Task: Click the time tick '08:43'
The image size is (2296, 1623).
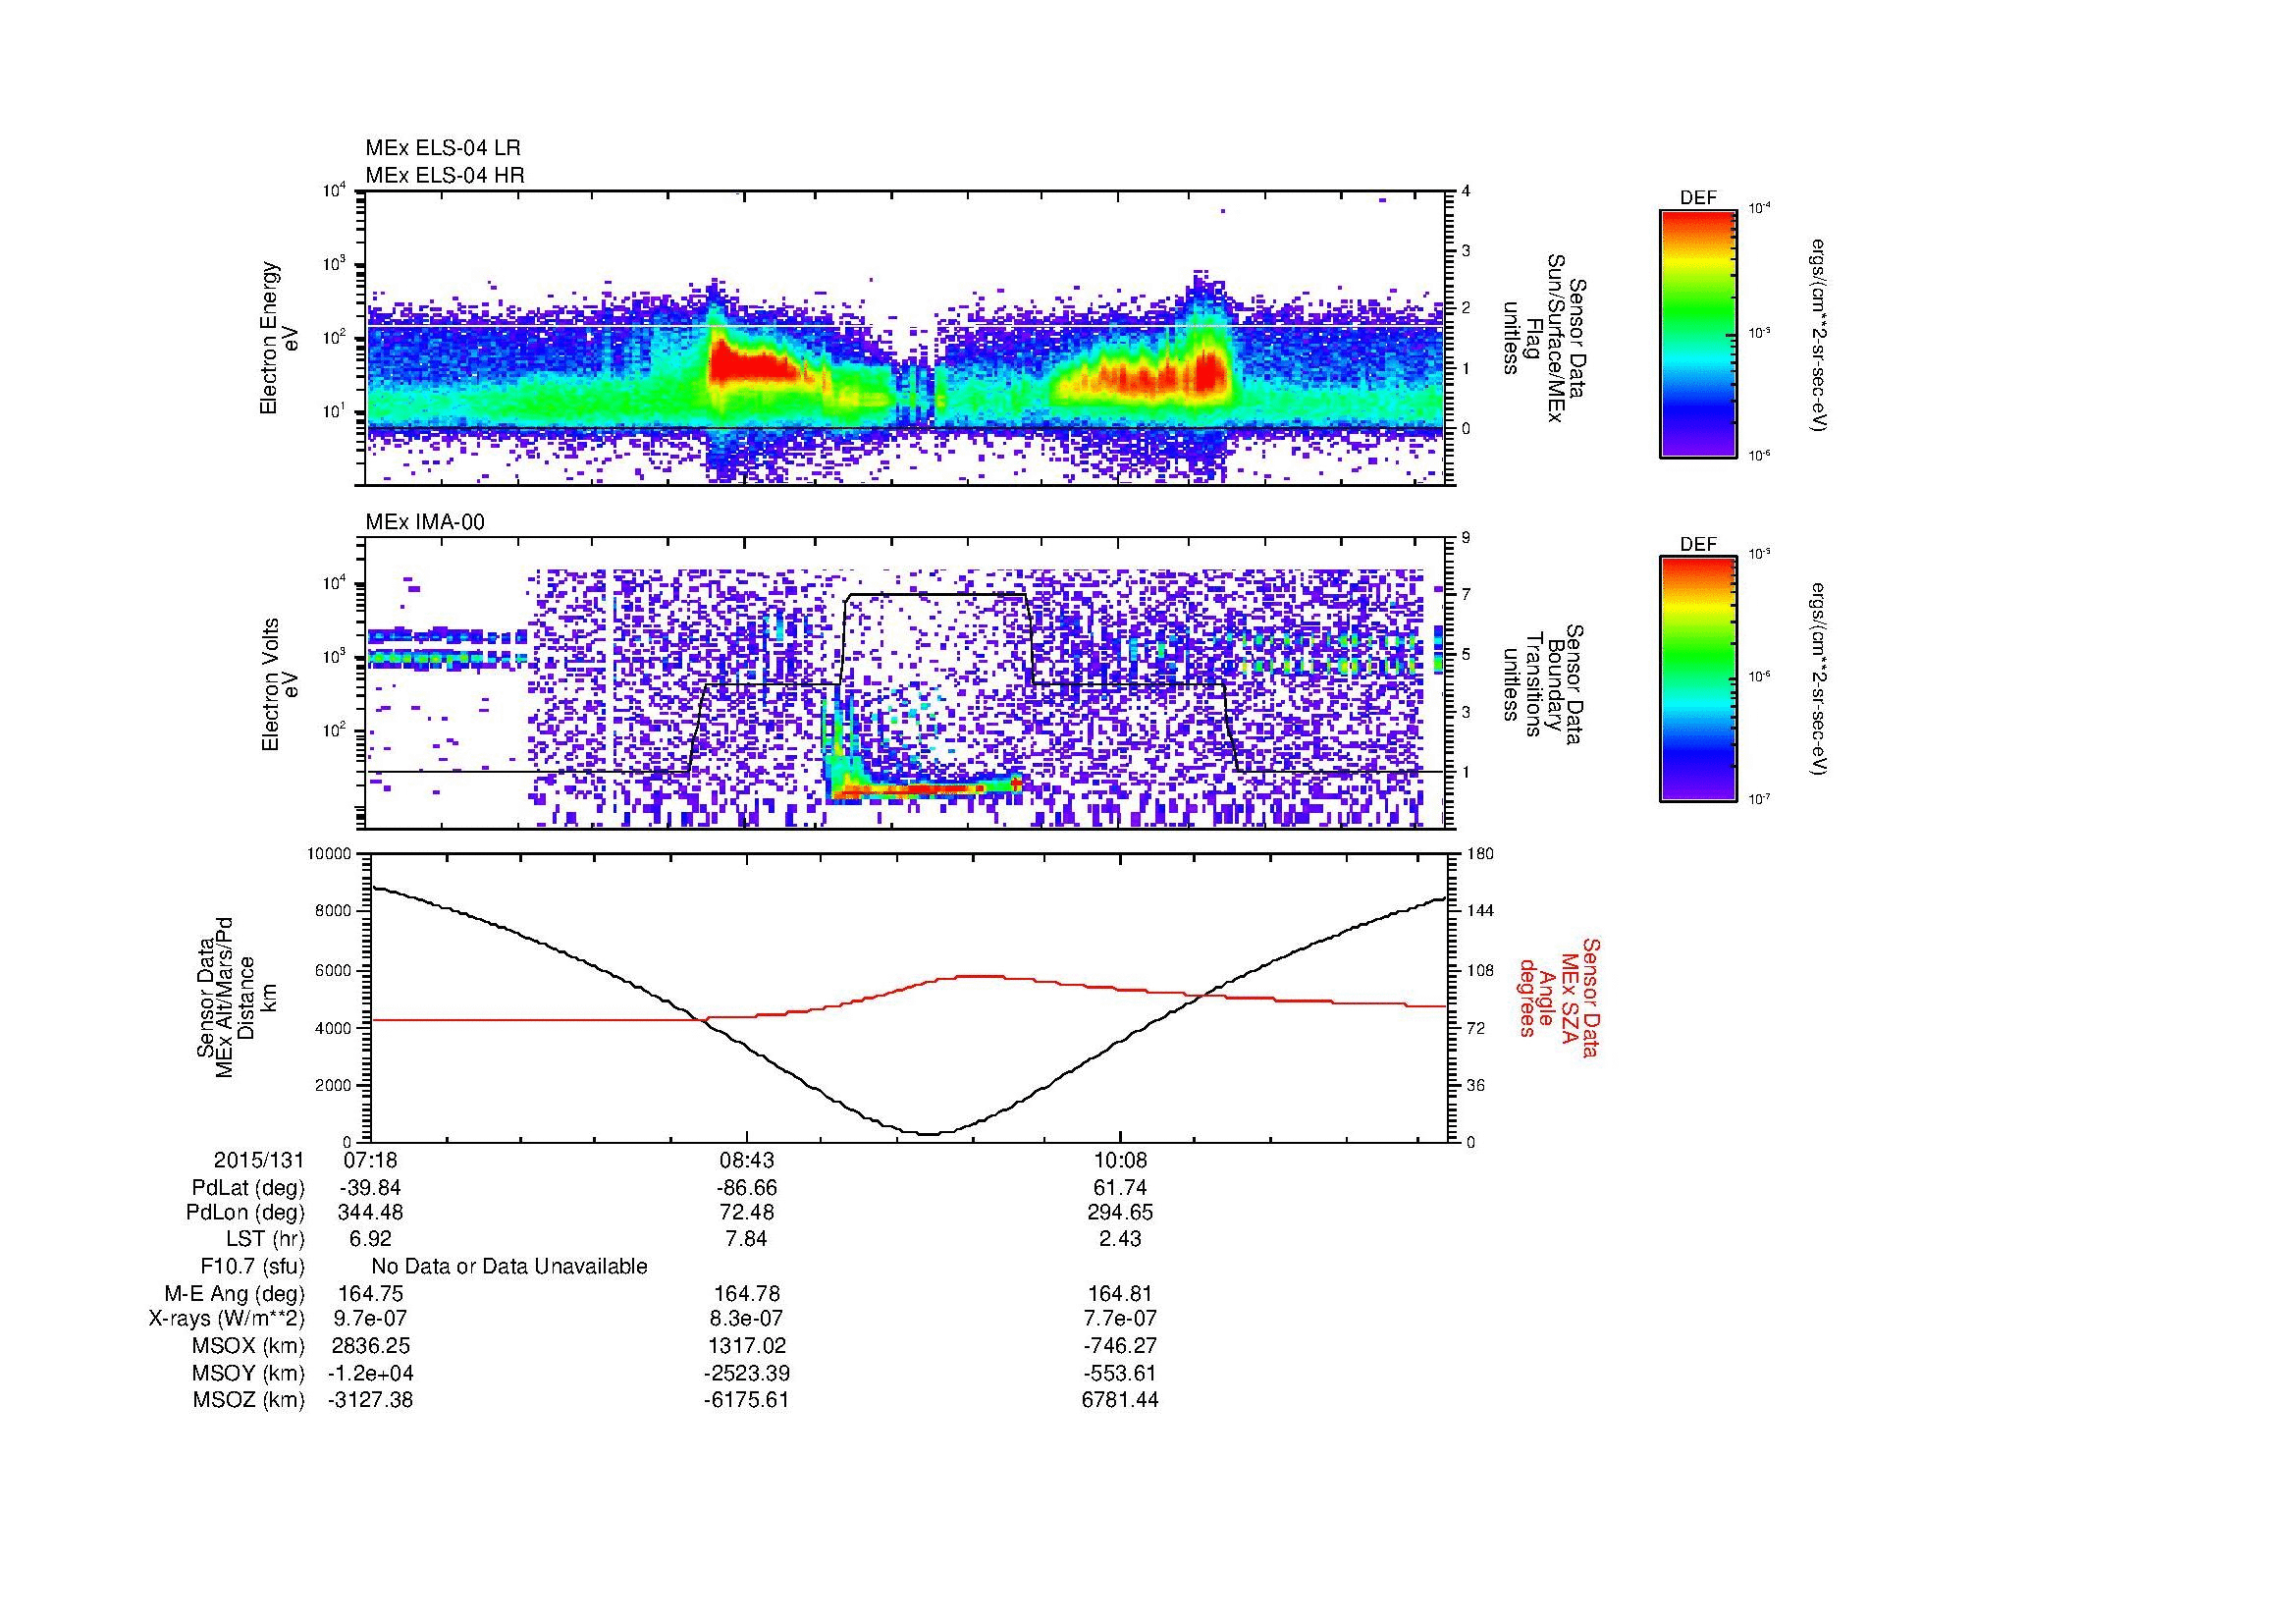Action: pos(746,1161)
